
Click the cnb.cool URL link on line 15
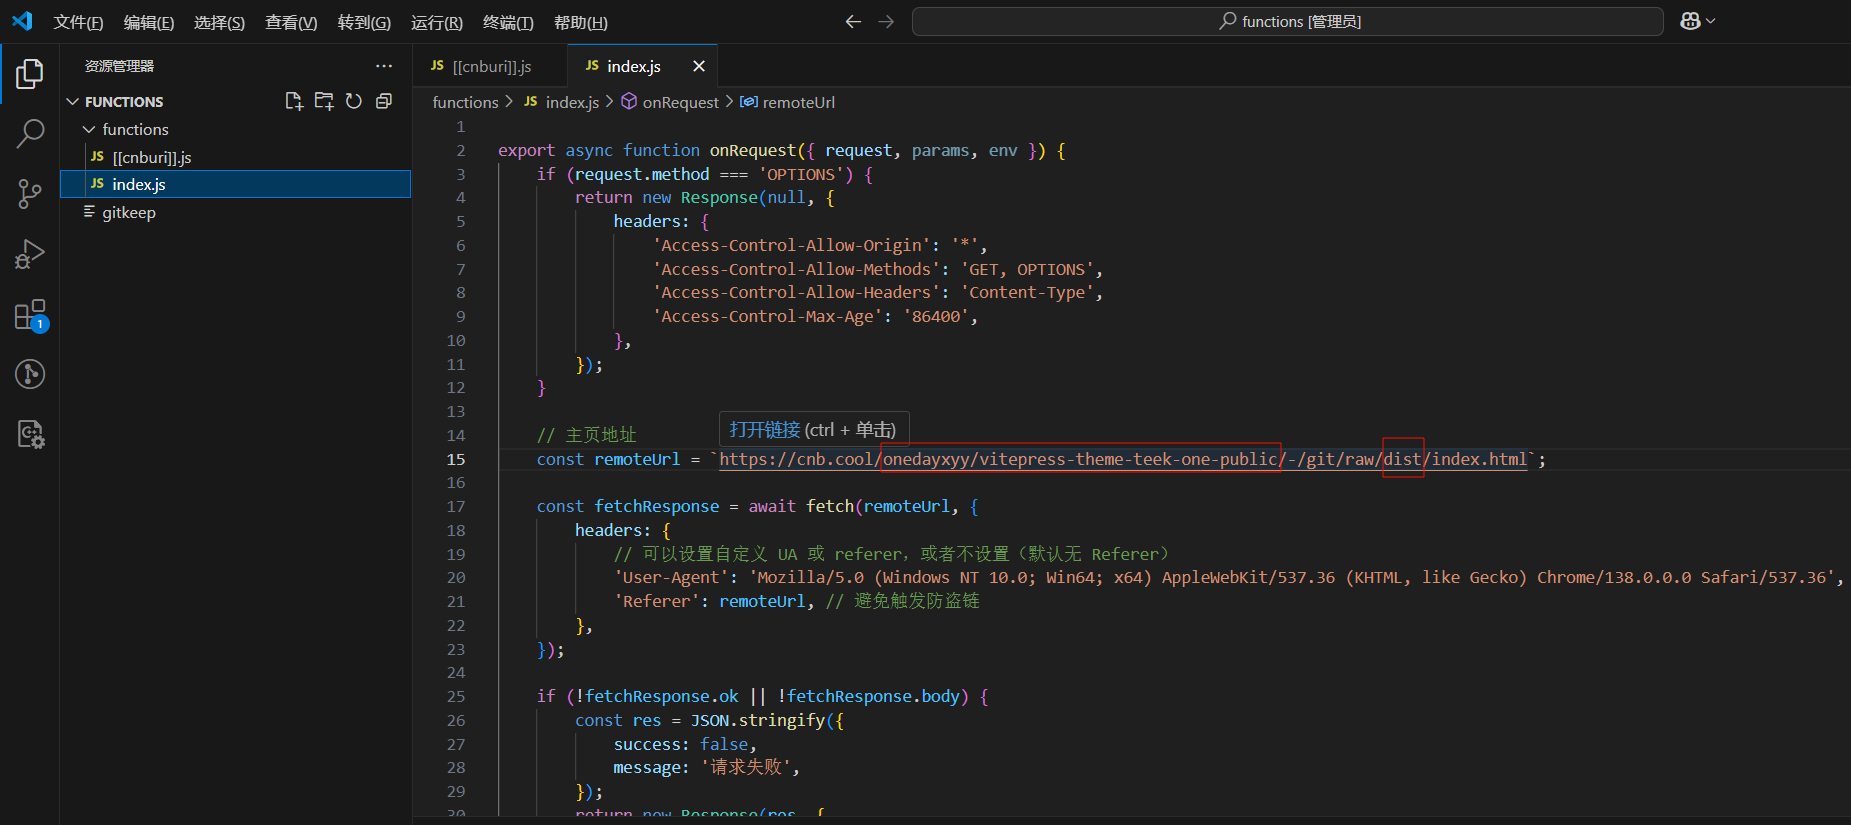tap(1123, 459)
